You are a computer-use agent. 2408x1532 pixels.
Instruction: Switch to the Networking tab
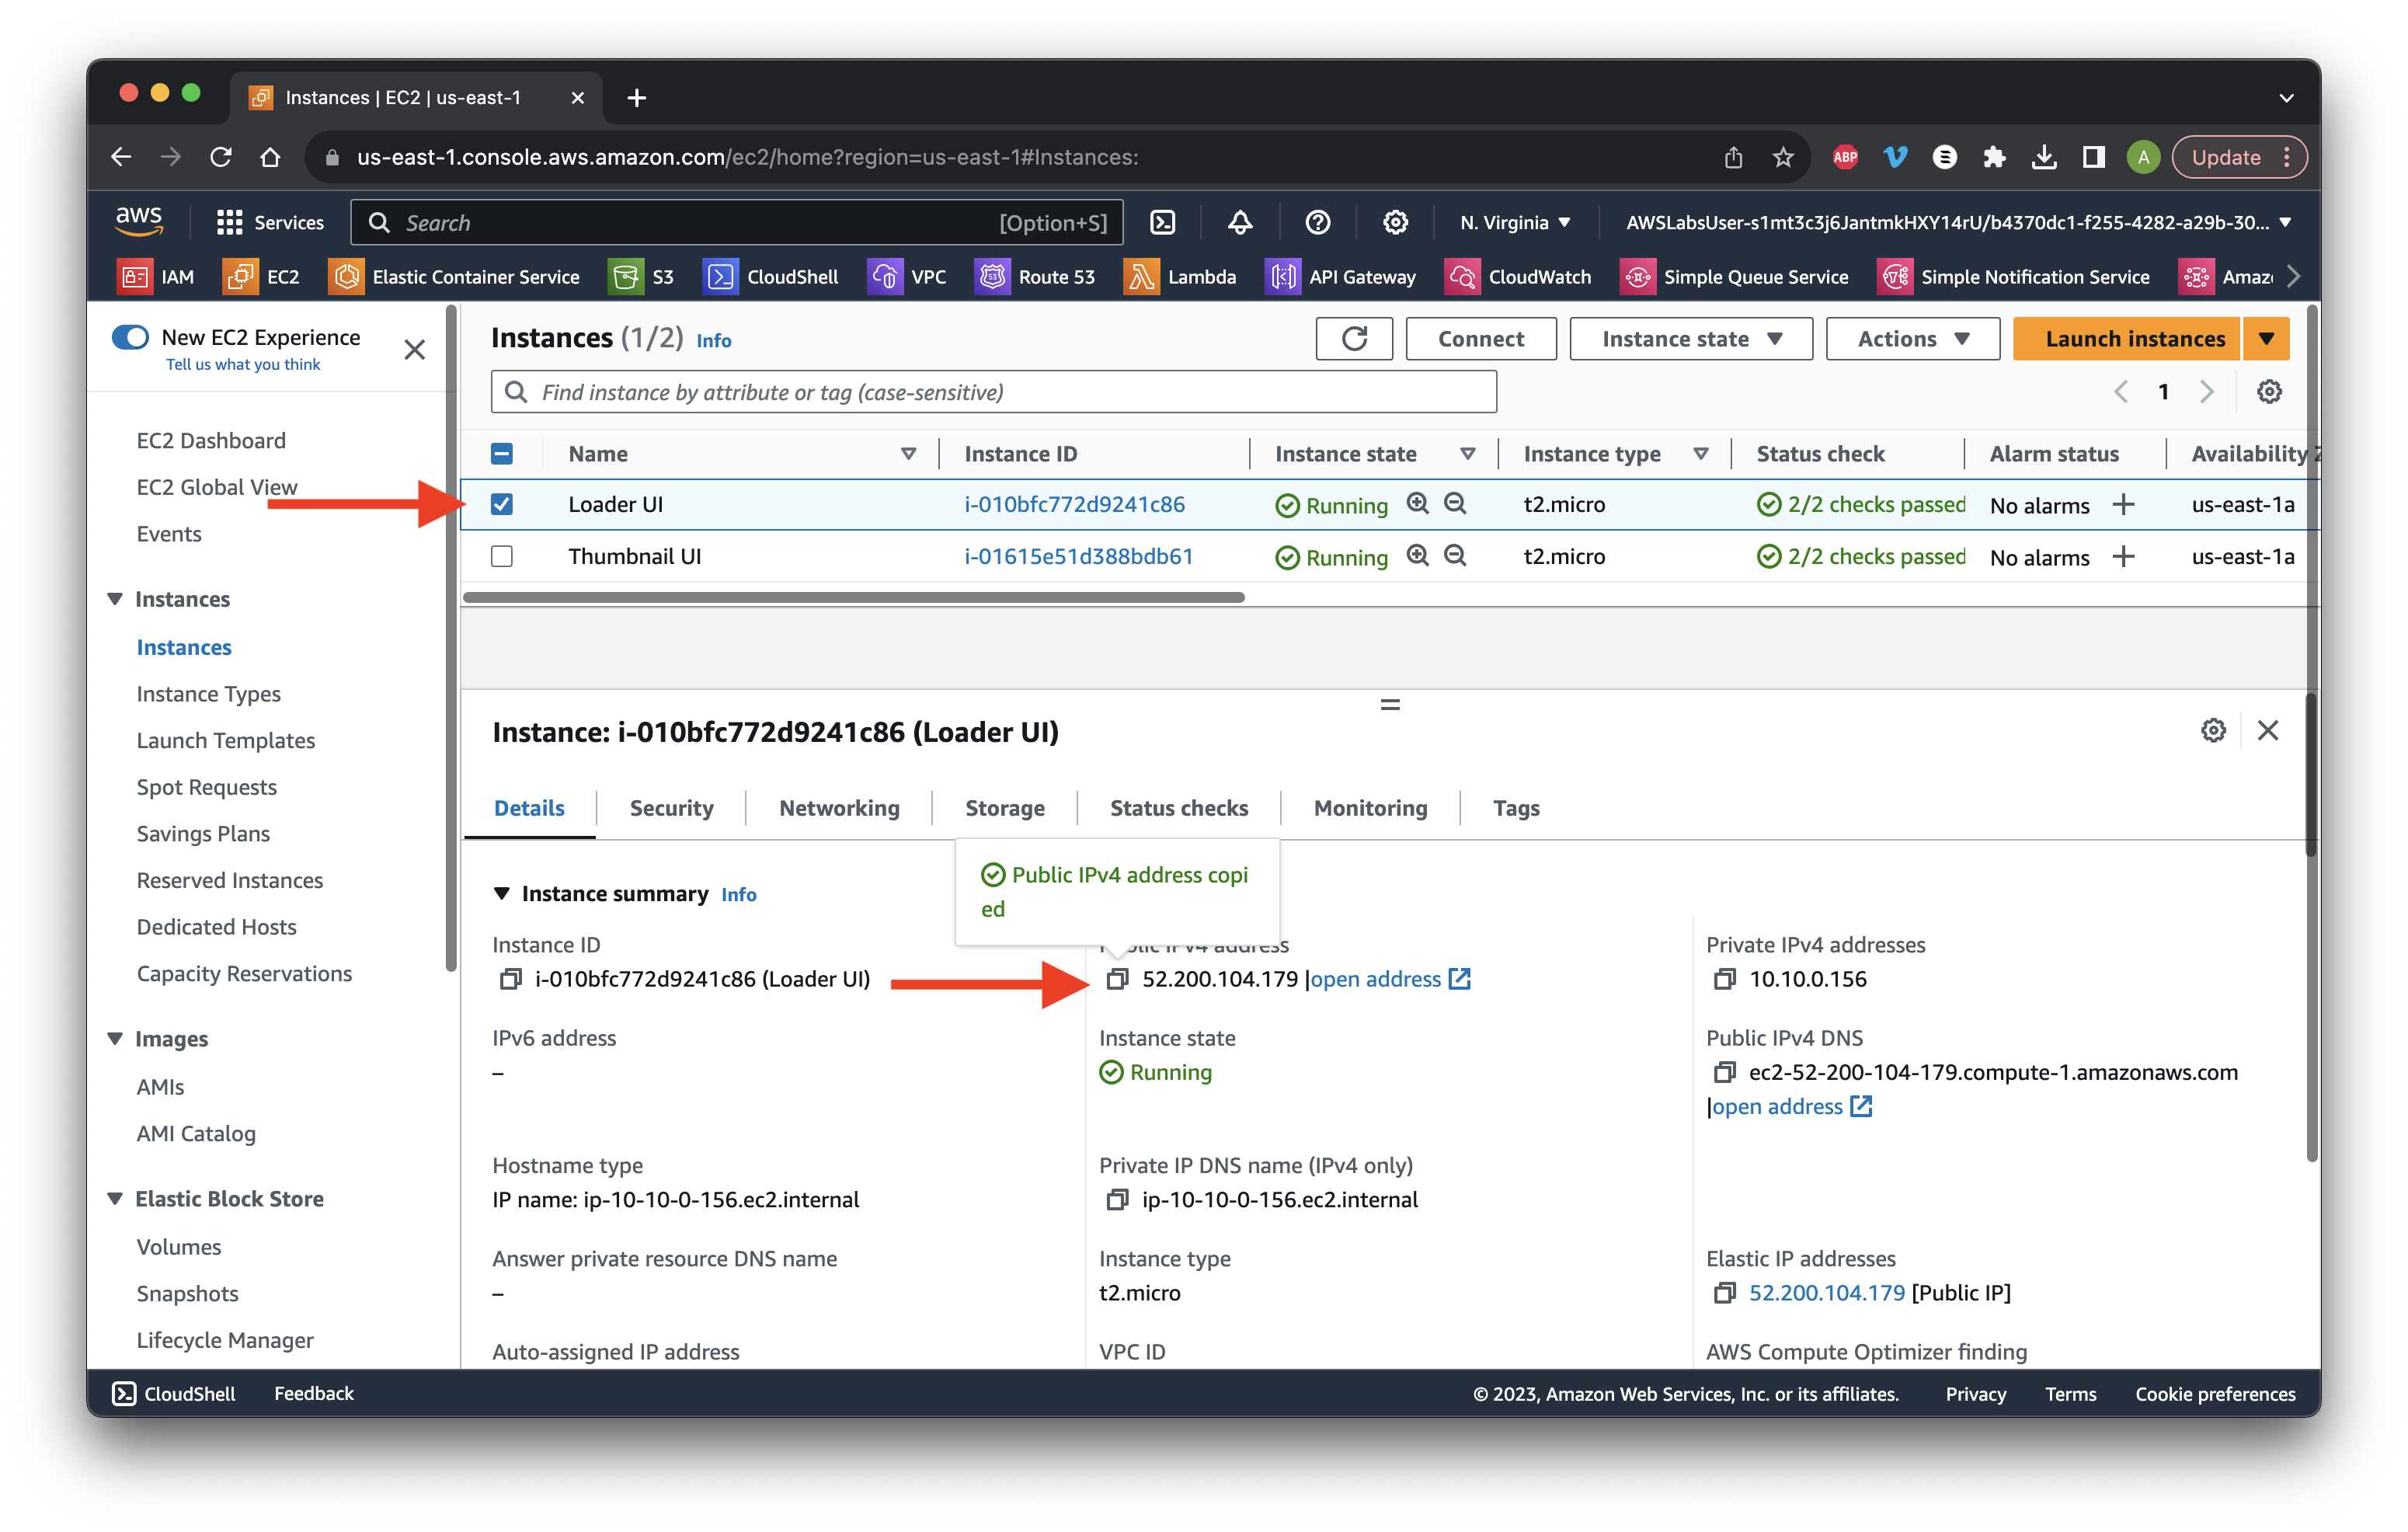point(839,808)
